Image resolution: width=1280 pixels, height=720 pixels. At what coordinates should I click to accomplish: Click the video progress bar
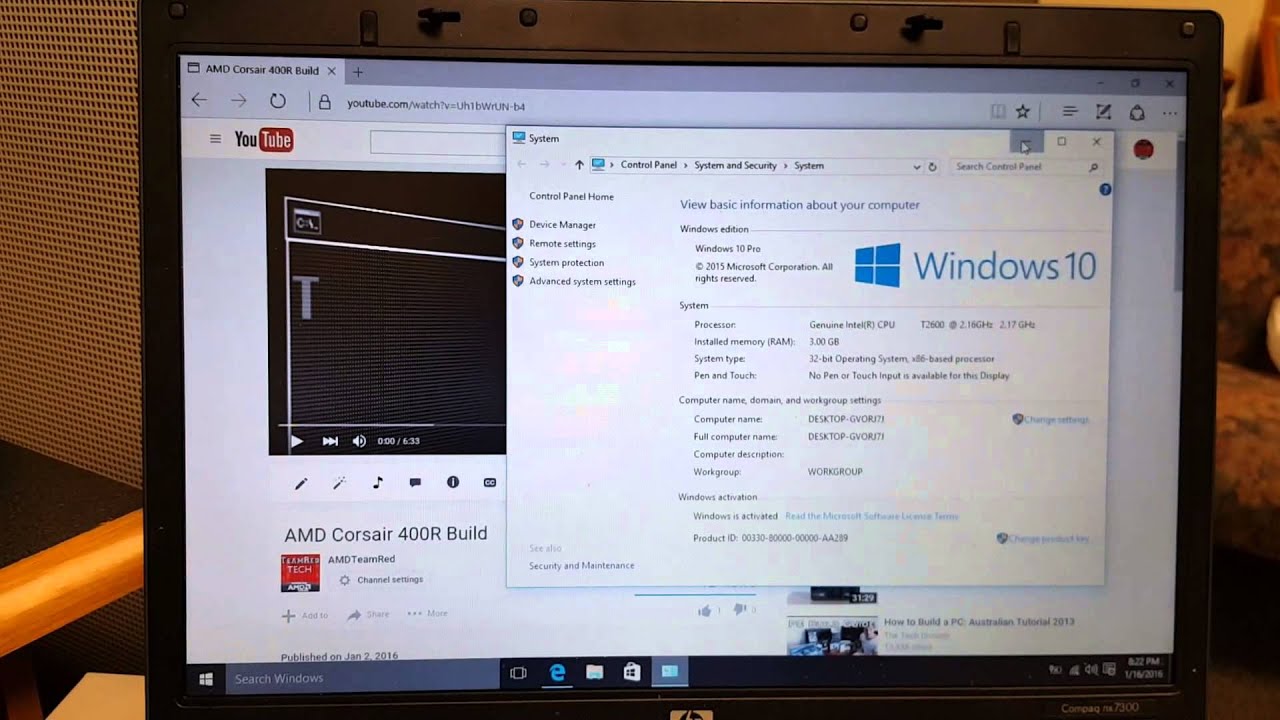click(x=392, y=425)
